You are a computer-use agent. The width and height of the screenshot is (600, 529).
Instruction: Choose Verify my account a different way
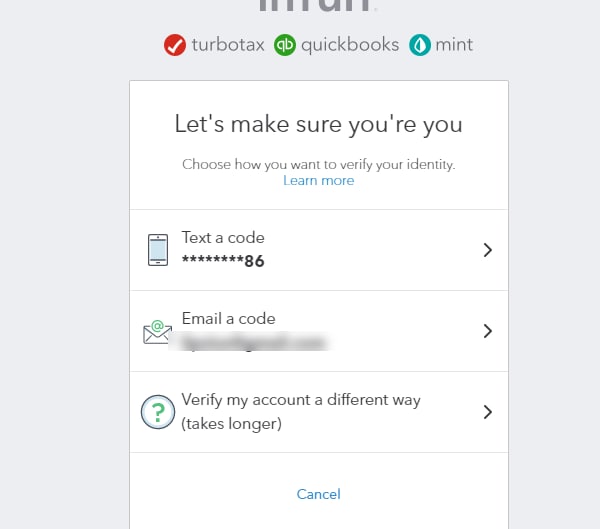click(319, 412)
